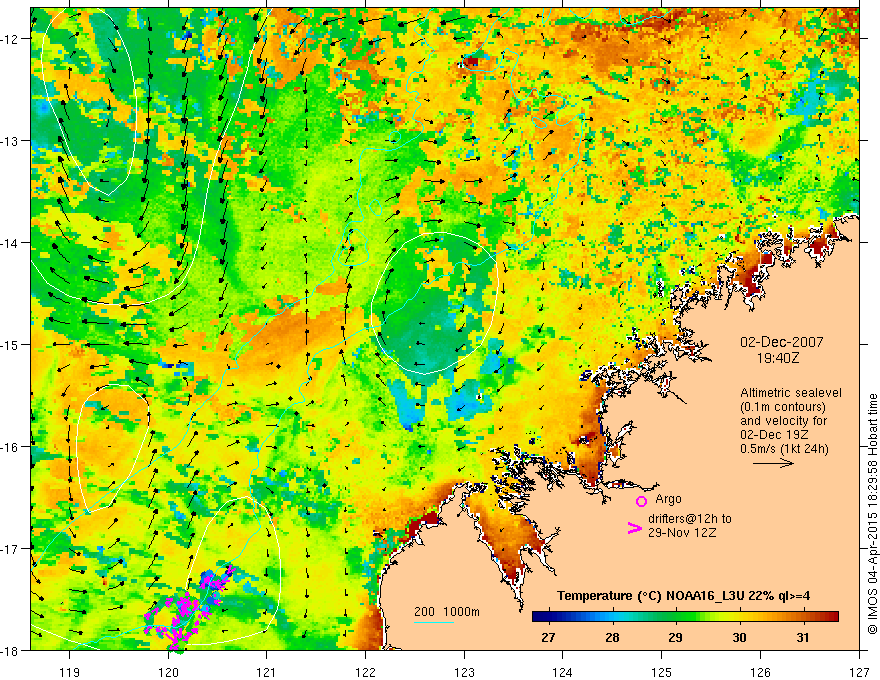The width and height of the screenshot is (880, 680).
Task: Click the latitude label '-15'
Action: 11,344
